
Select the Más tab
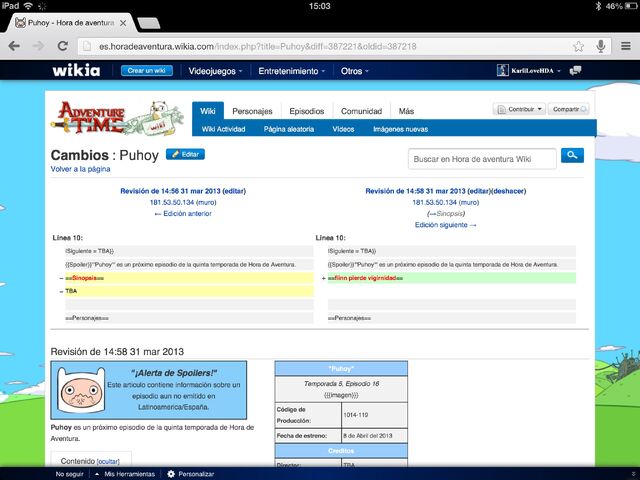coord(406,111)
